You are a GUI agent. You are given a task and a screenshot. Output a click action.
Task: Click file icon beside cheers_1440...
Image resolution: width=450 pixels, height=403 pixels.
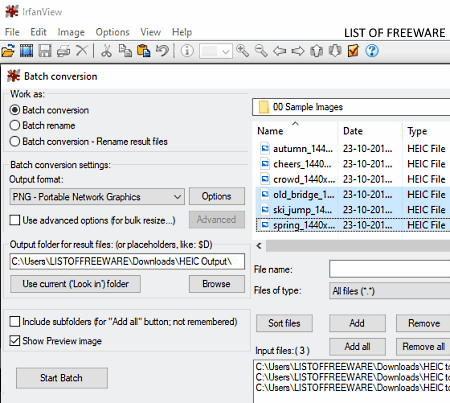[265, 164]
